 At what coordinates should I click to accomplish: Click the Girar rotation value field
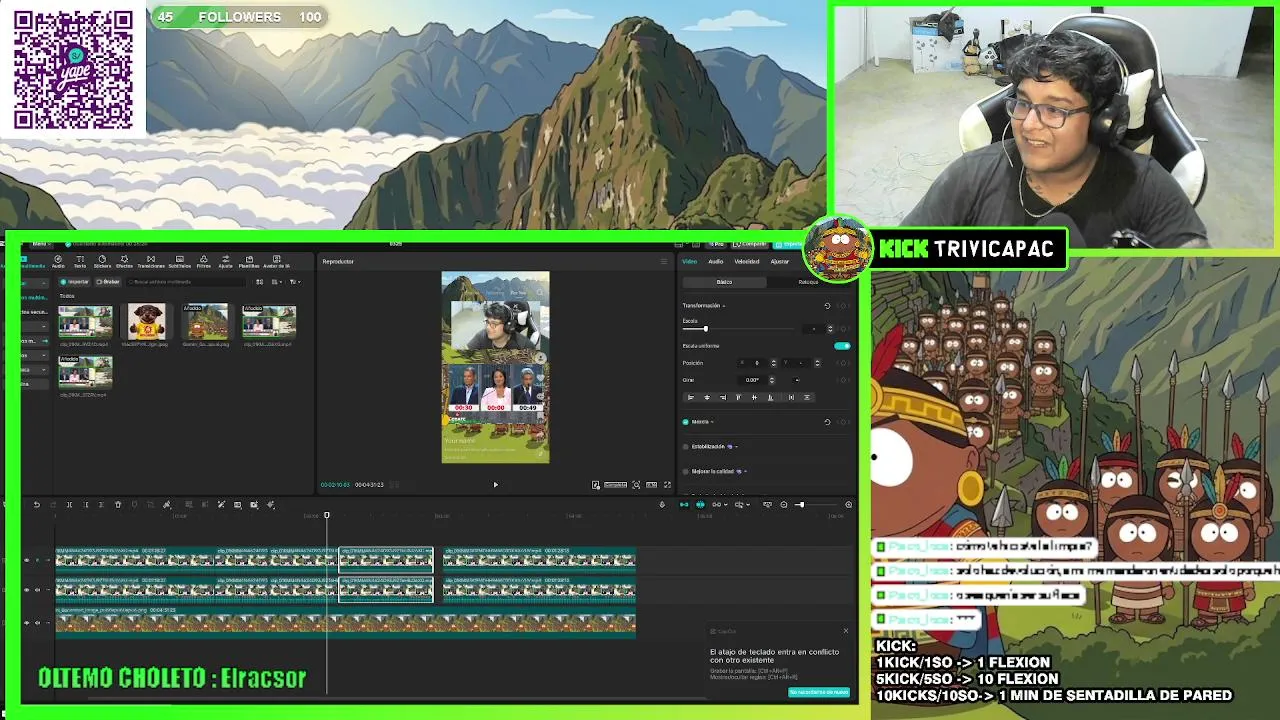point(752,380)
